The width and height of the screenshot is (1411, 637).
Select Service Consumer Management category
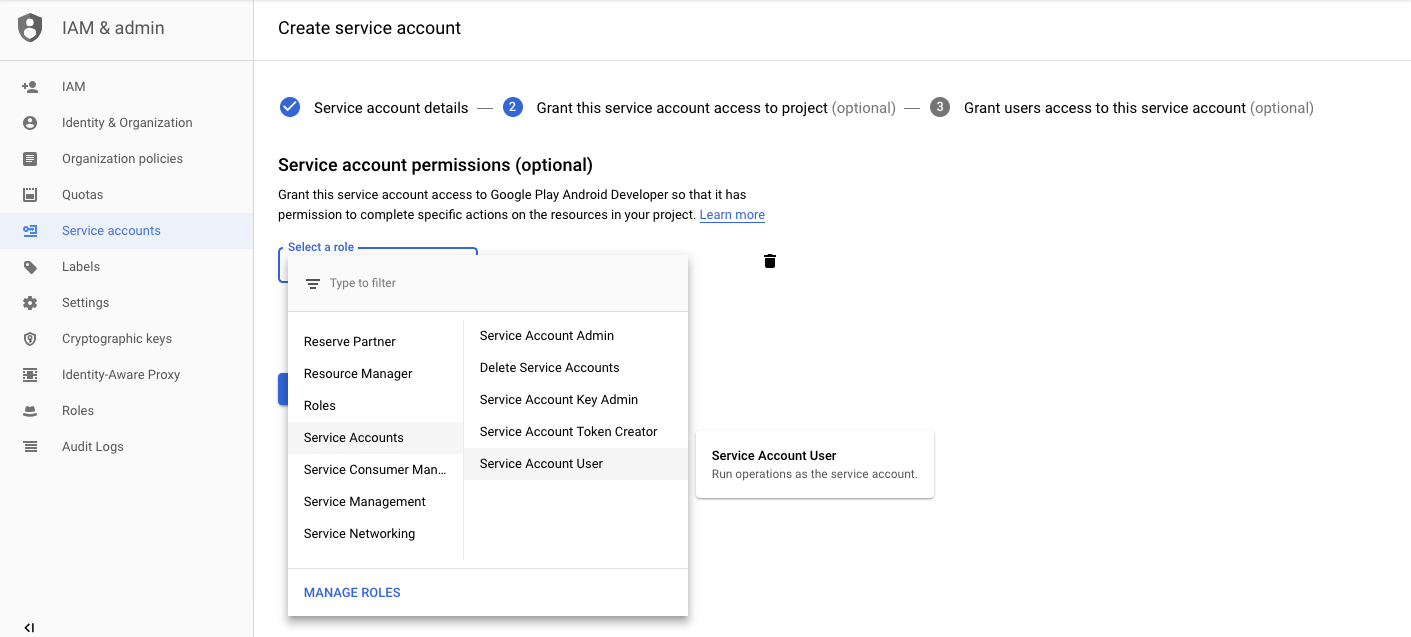[x=376, y=470]
